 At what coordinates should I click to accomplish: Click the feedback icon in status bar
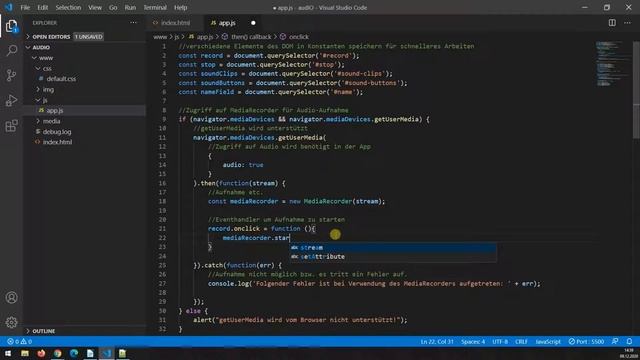(x=615, y=342)
